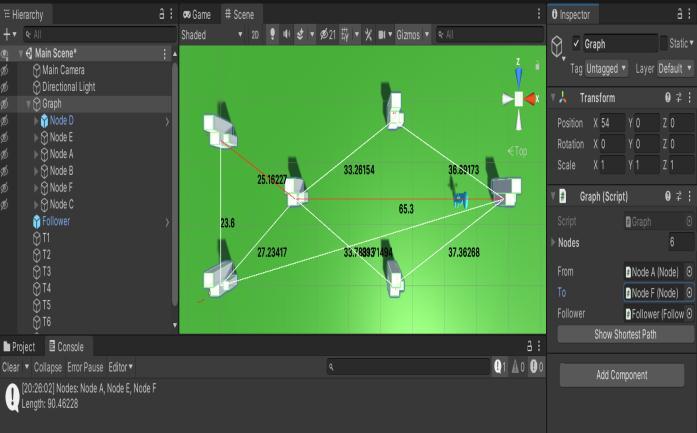This screenshot has height=433, width=697.
Task: Switch to the Game tab
Action: click(x=197, y=15)
